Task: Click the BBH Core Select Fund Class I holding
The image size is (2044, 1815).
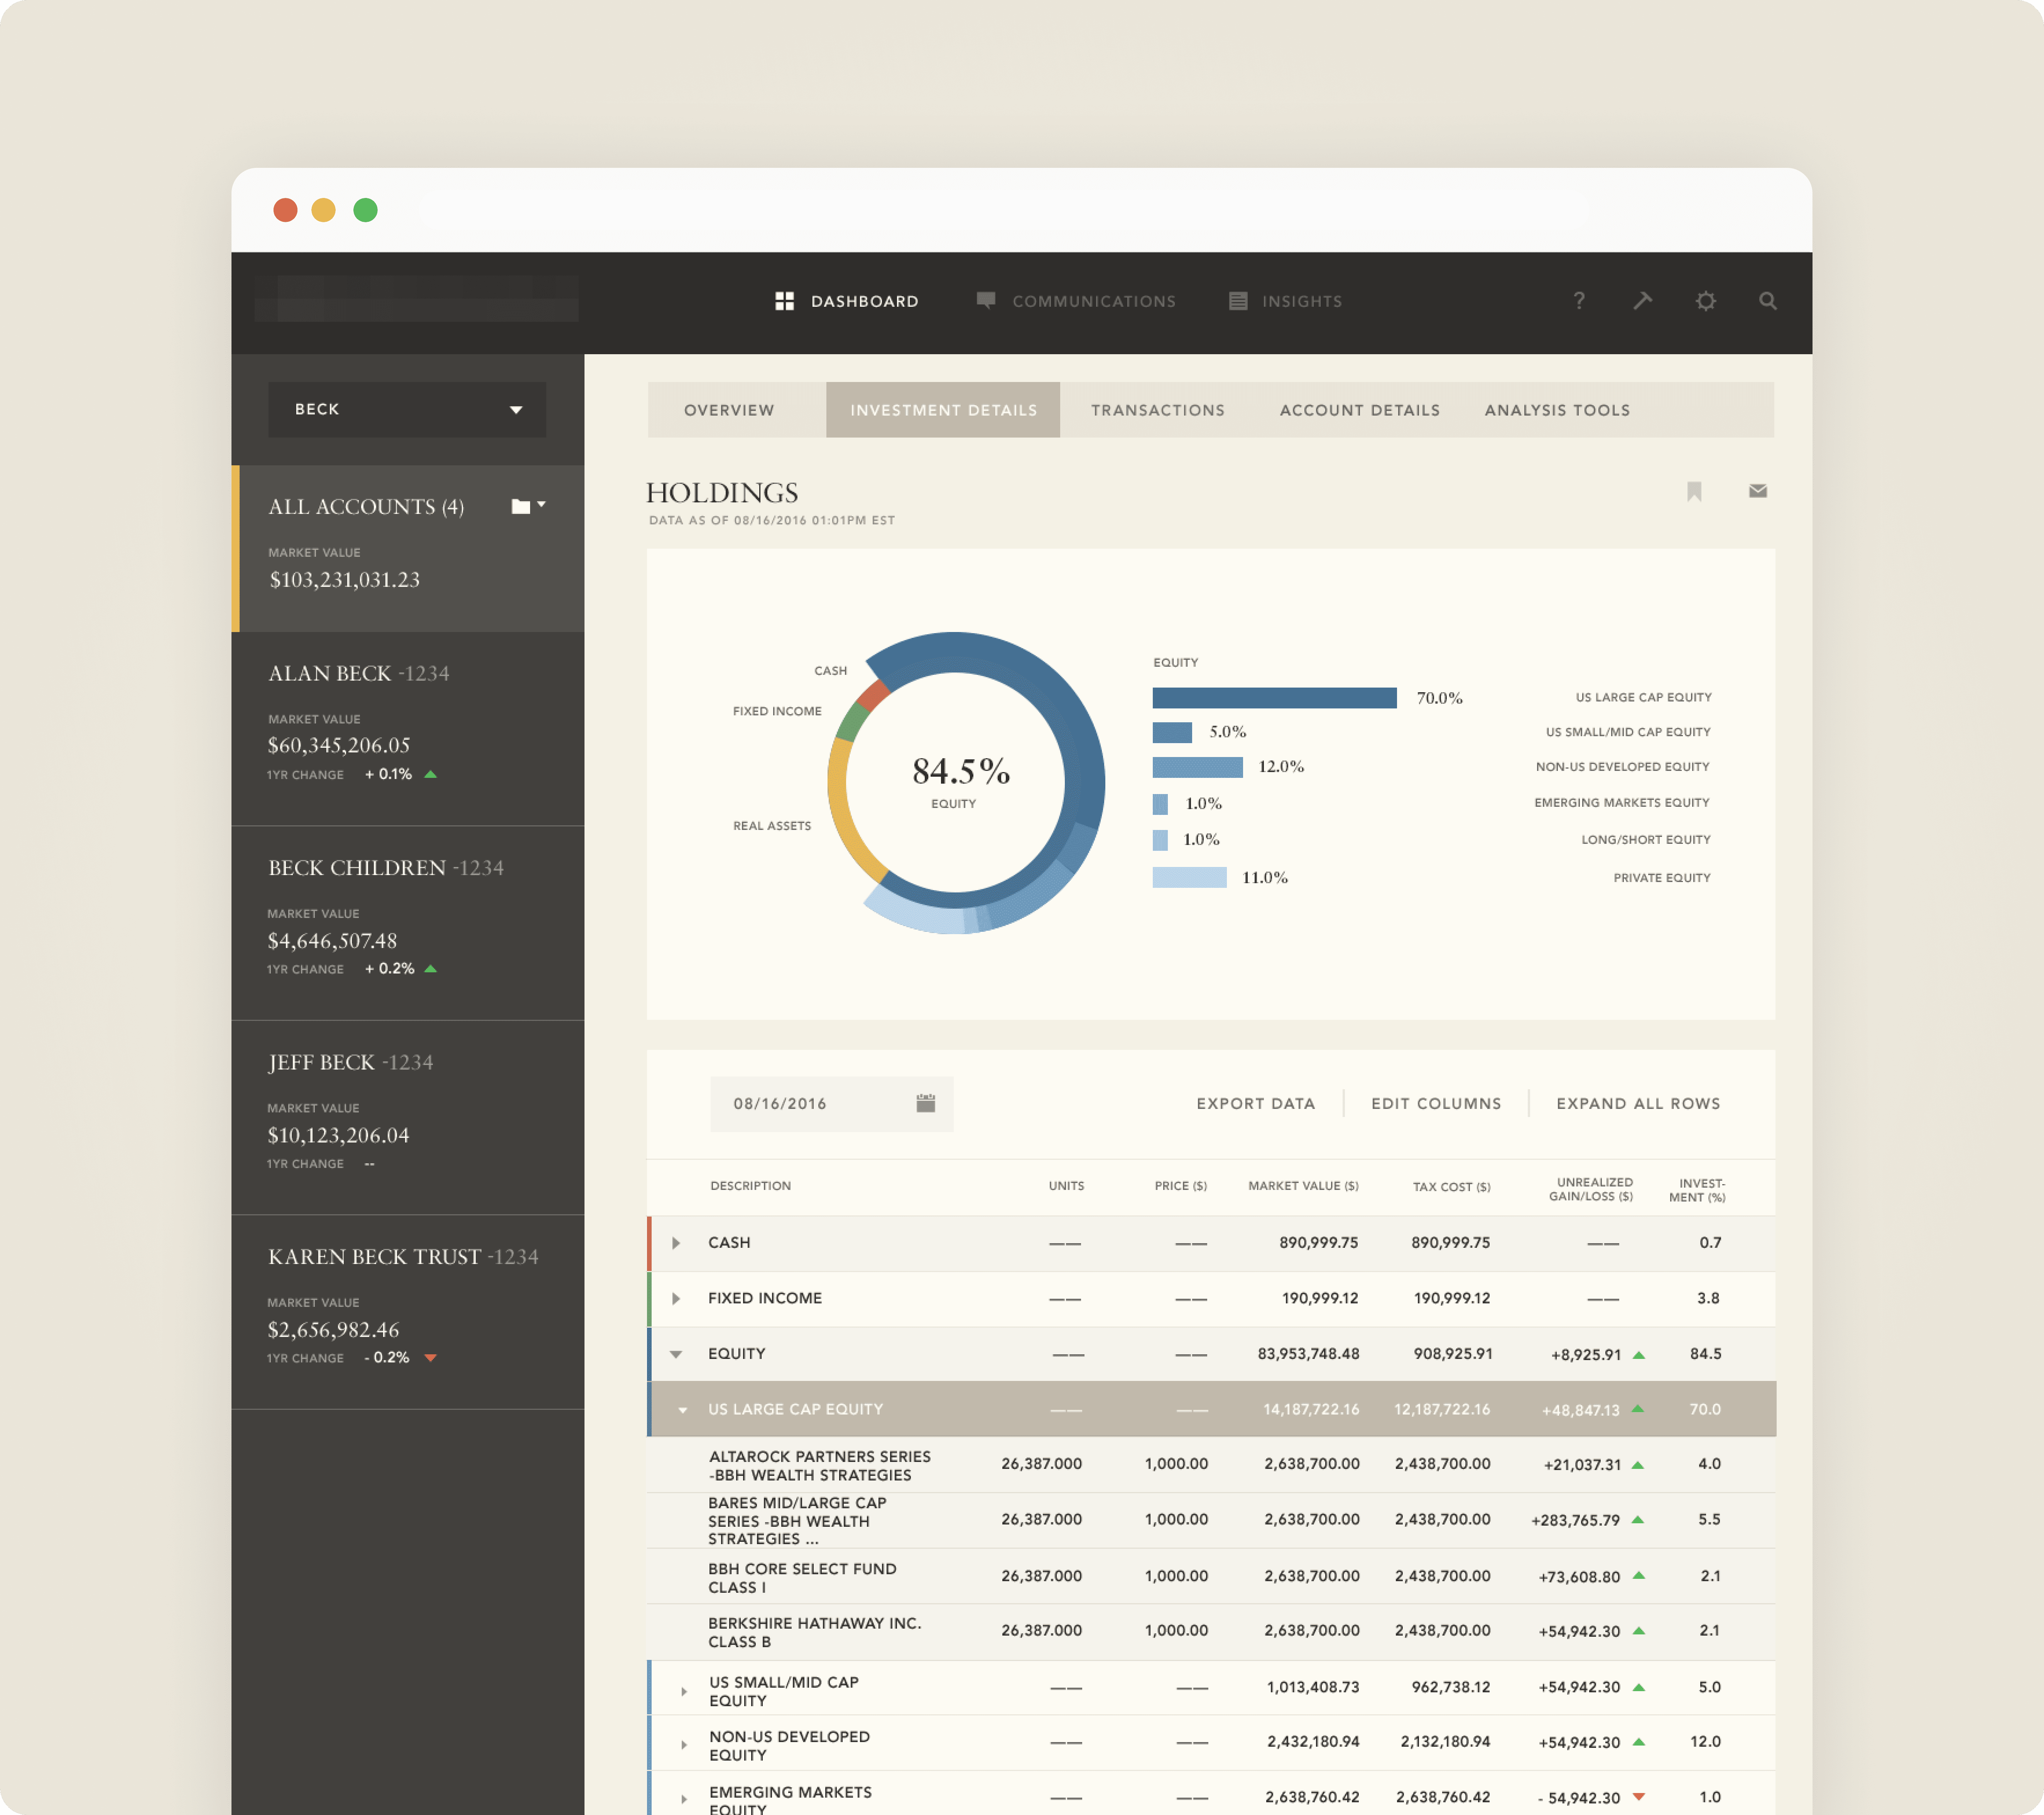Action: [802, 1578]
